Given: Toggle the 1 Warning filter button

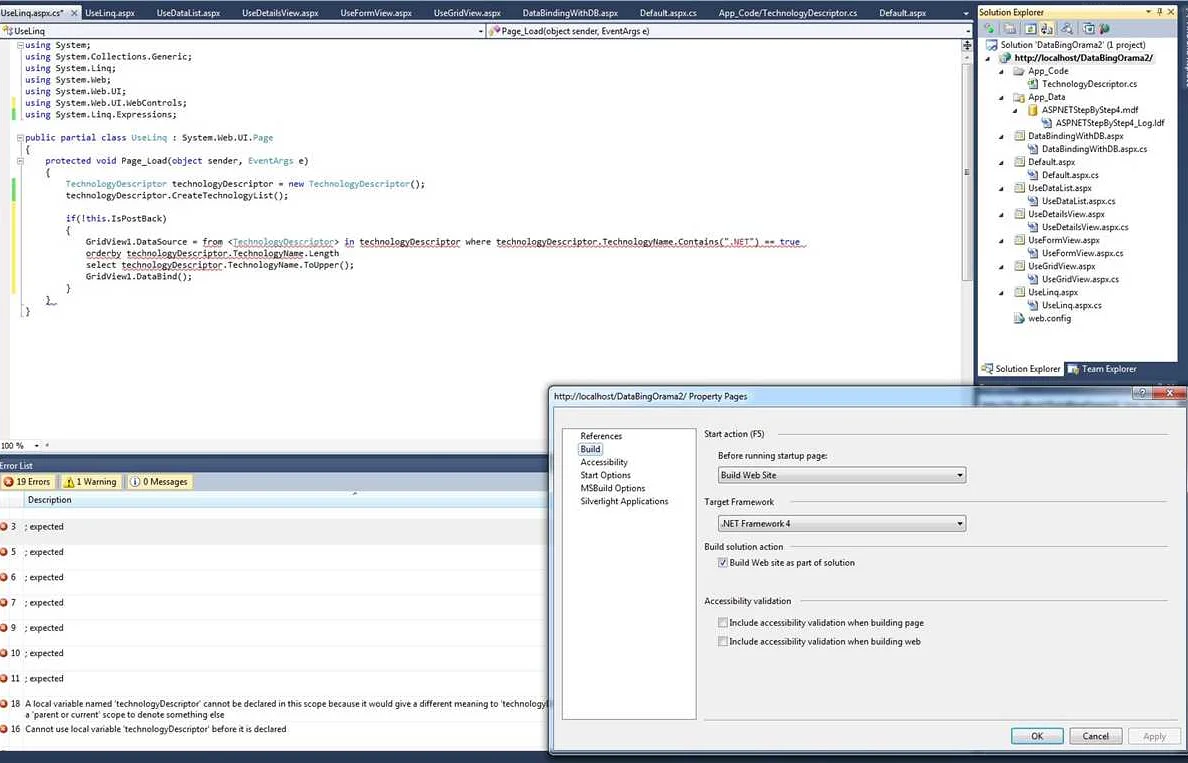Looking at the screenshot, I should coord(90,482).
